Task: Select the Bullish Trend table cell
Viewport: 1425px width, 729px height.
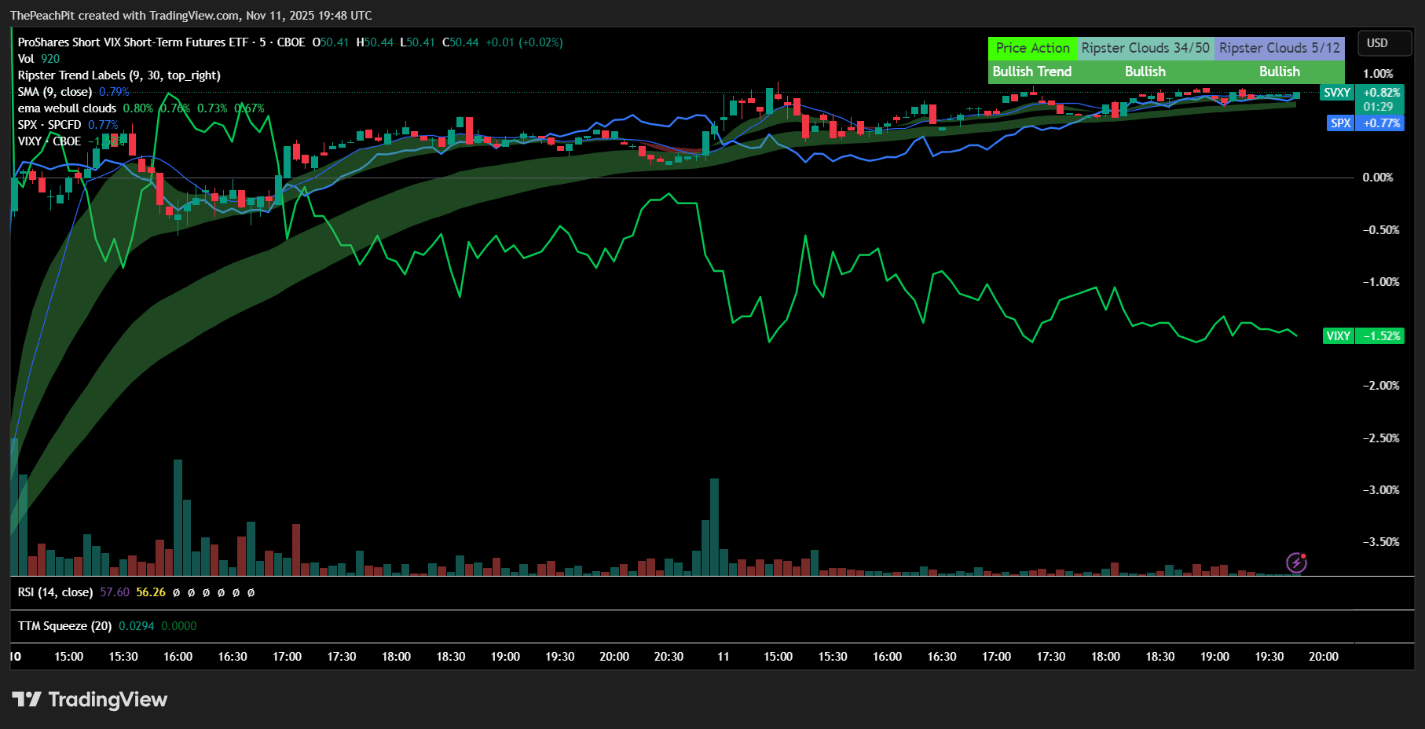Action: click(1033, 71)
